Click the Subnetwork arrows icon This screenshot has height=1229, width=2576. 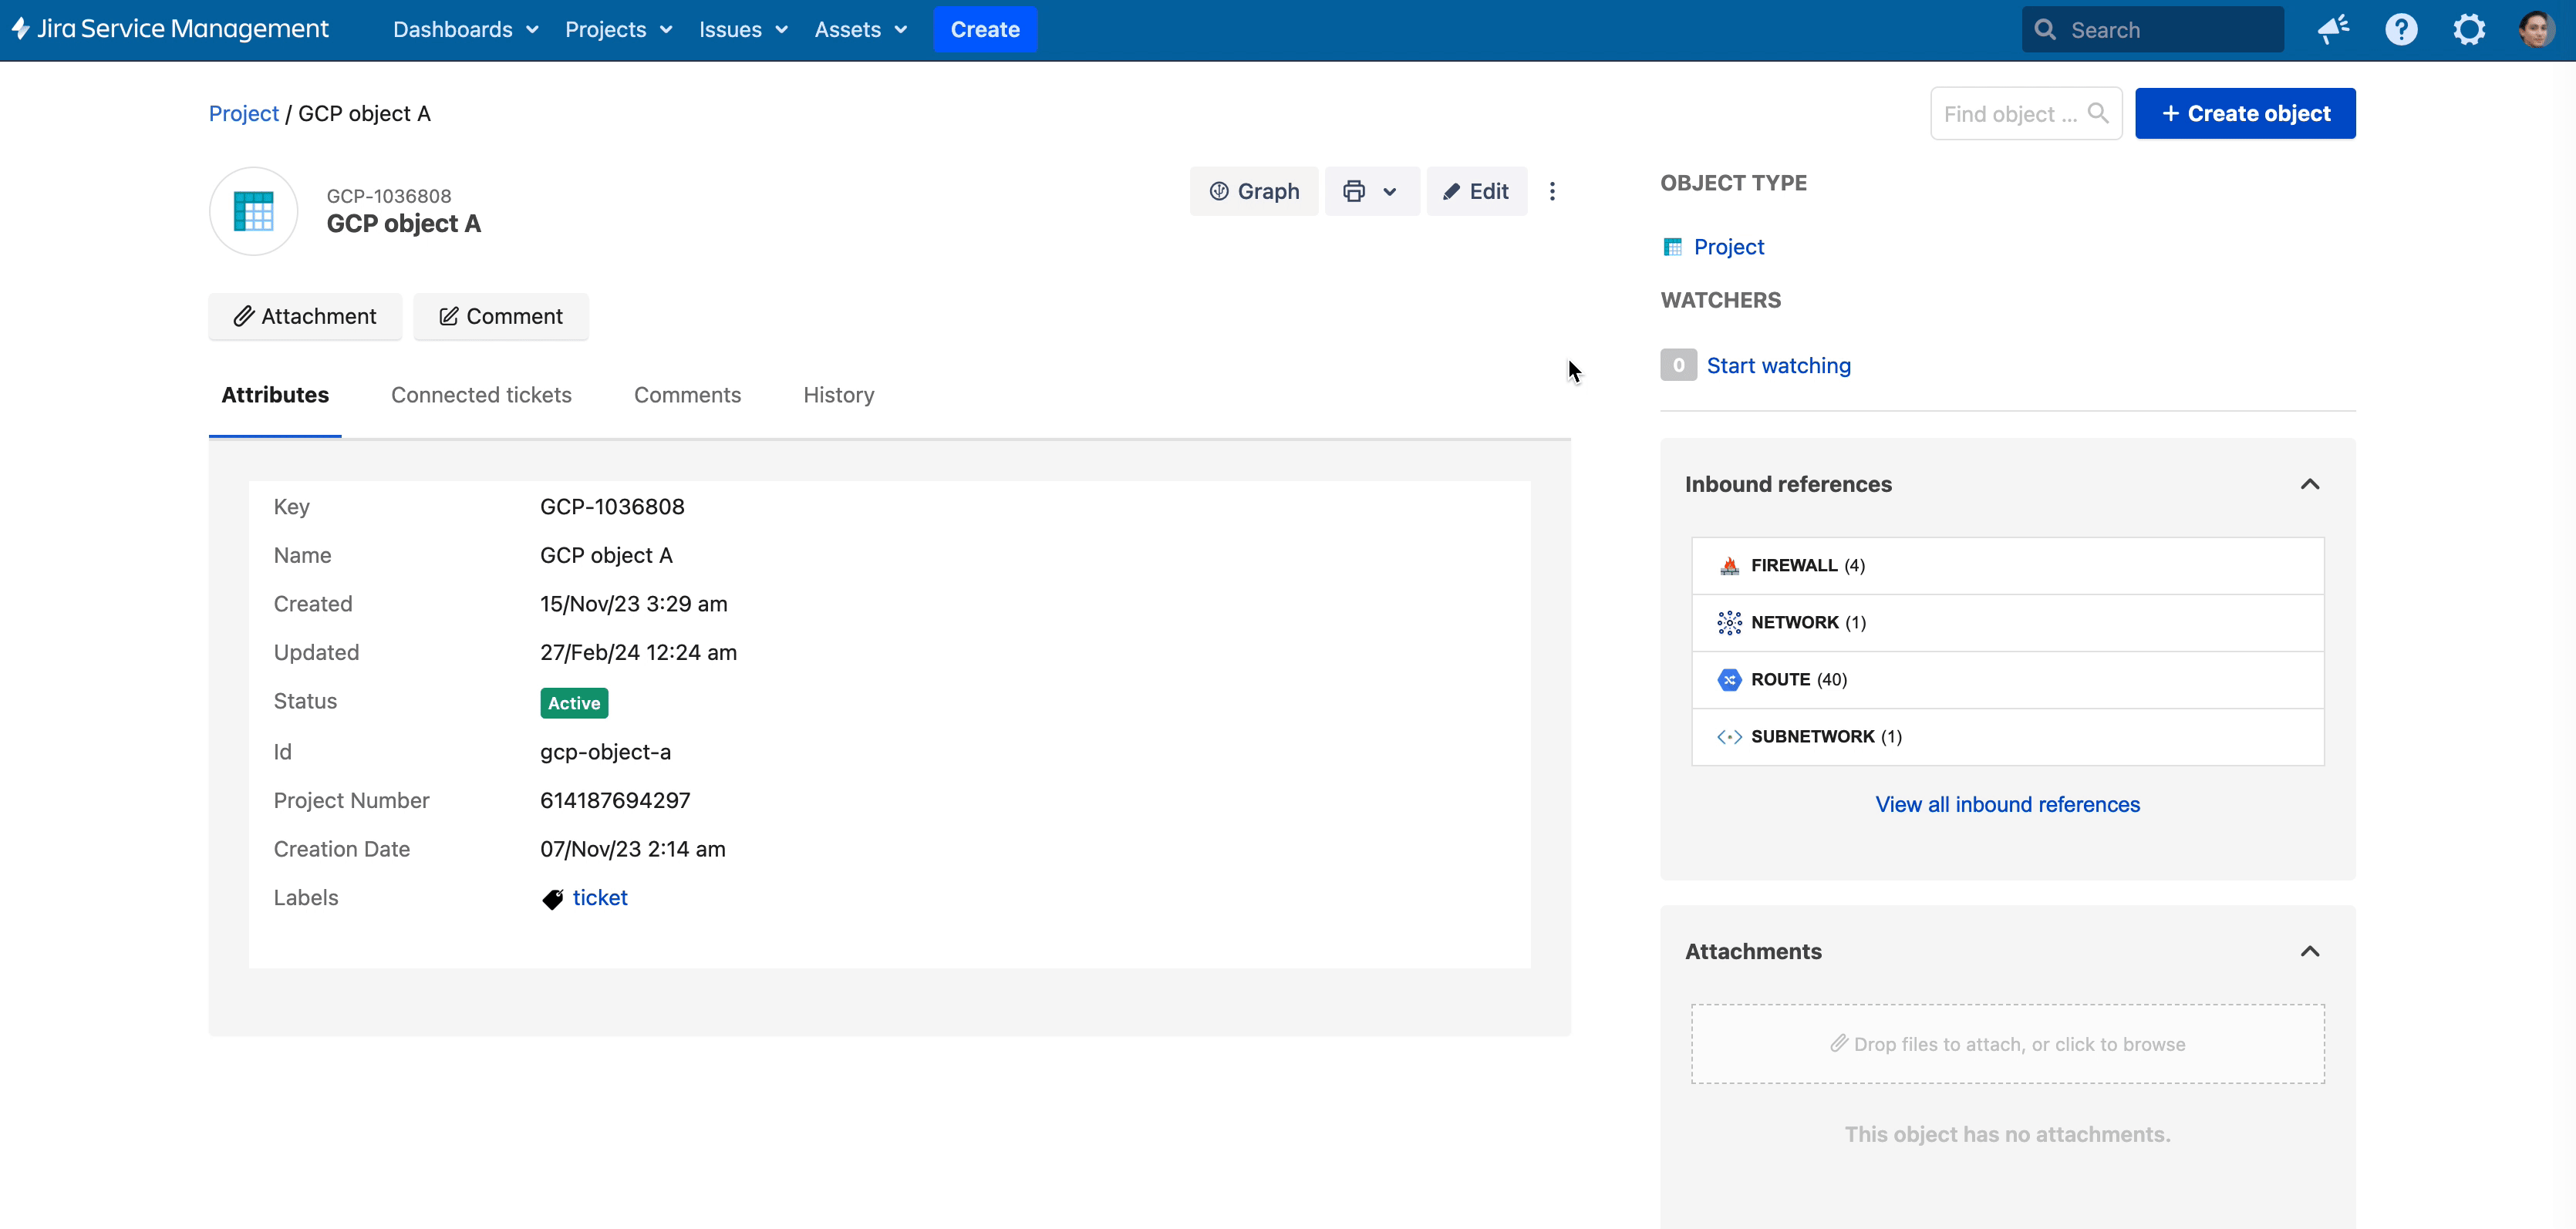pyautogui.click(x=1729, y=737)
